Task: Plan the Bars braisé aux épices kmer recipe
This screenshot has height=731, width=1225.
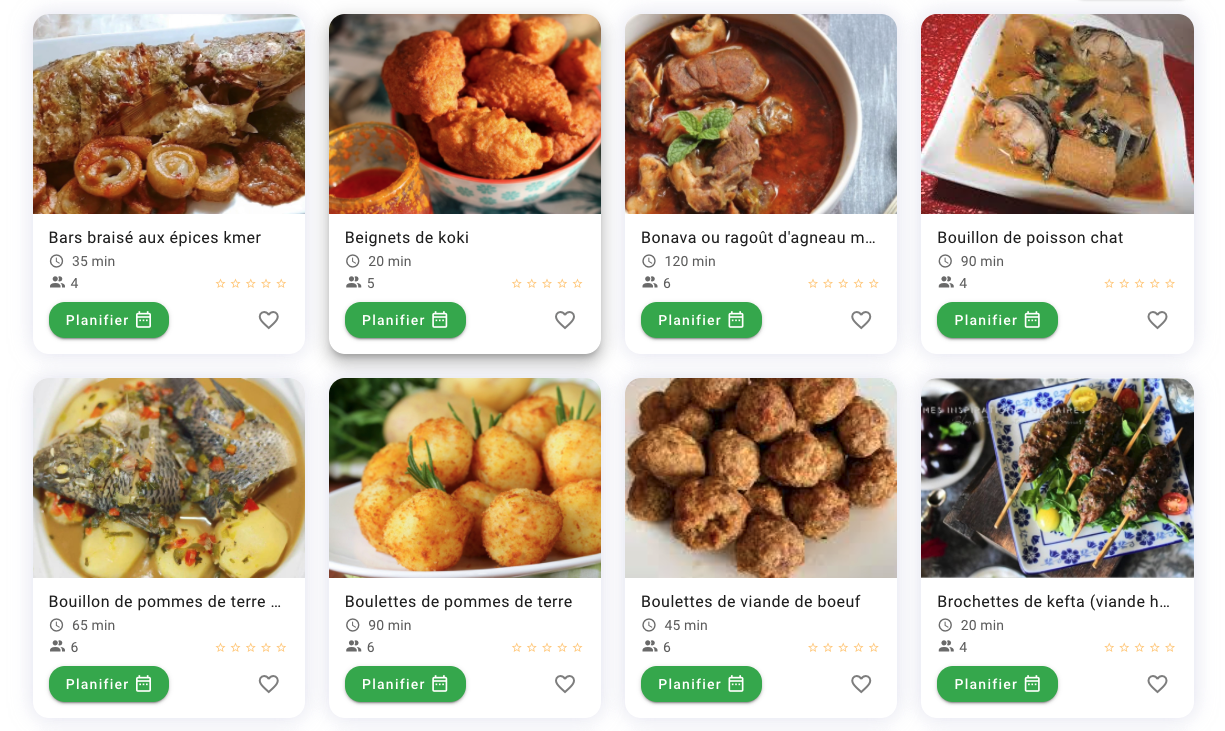Action: pos(109,320)
